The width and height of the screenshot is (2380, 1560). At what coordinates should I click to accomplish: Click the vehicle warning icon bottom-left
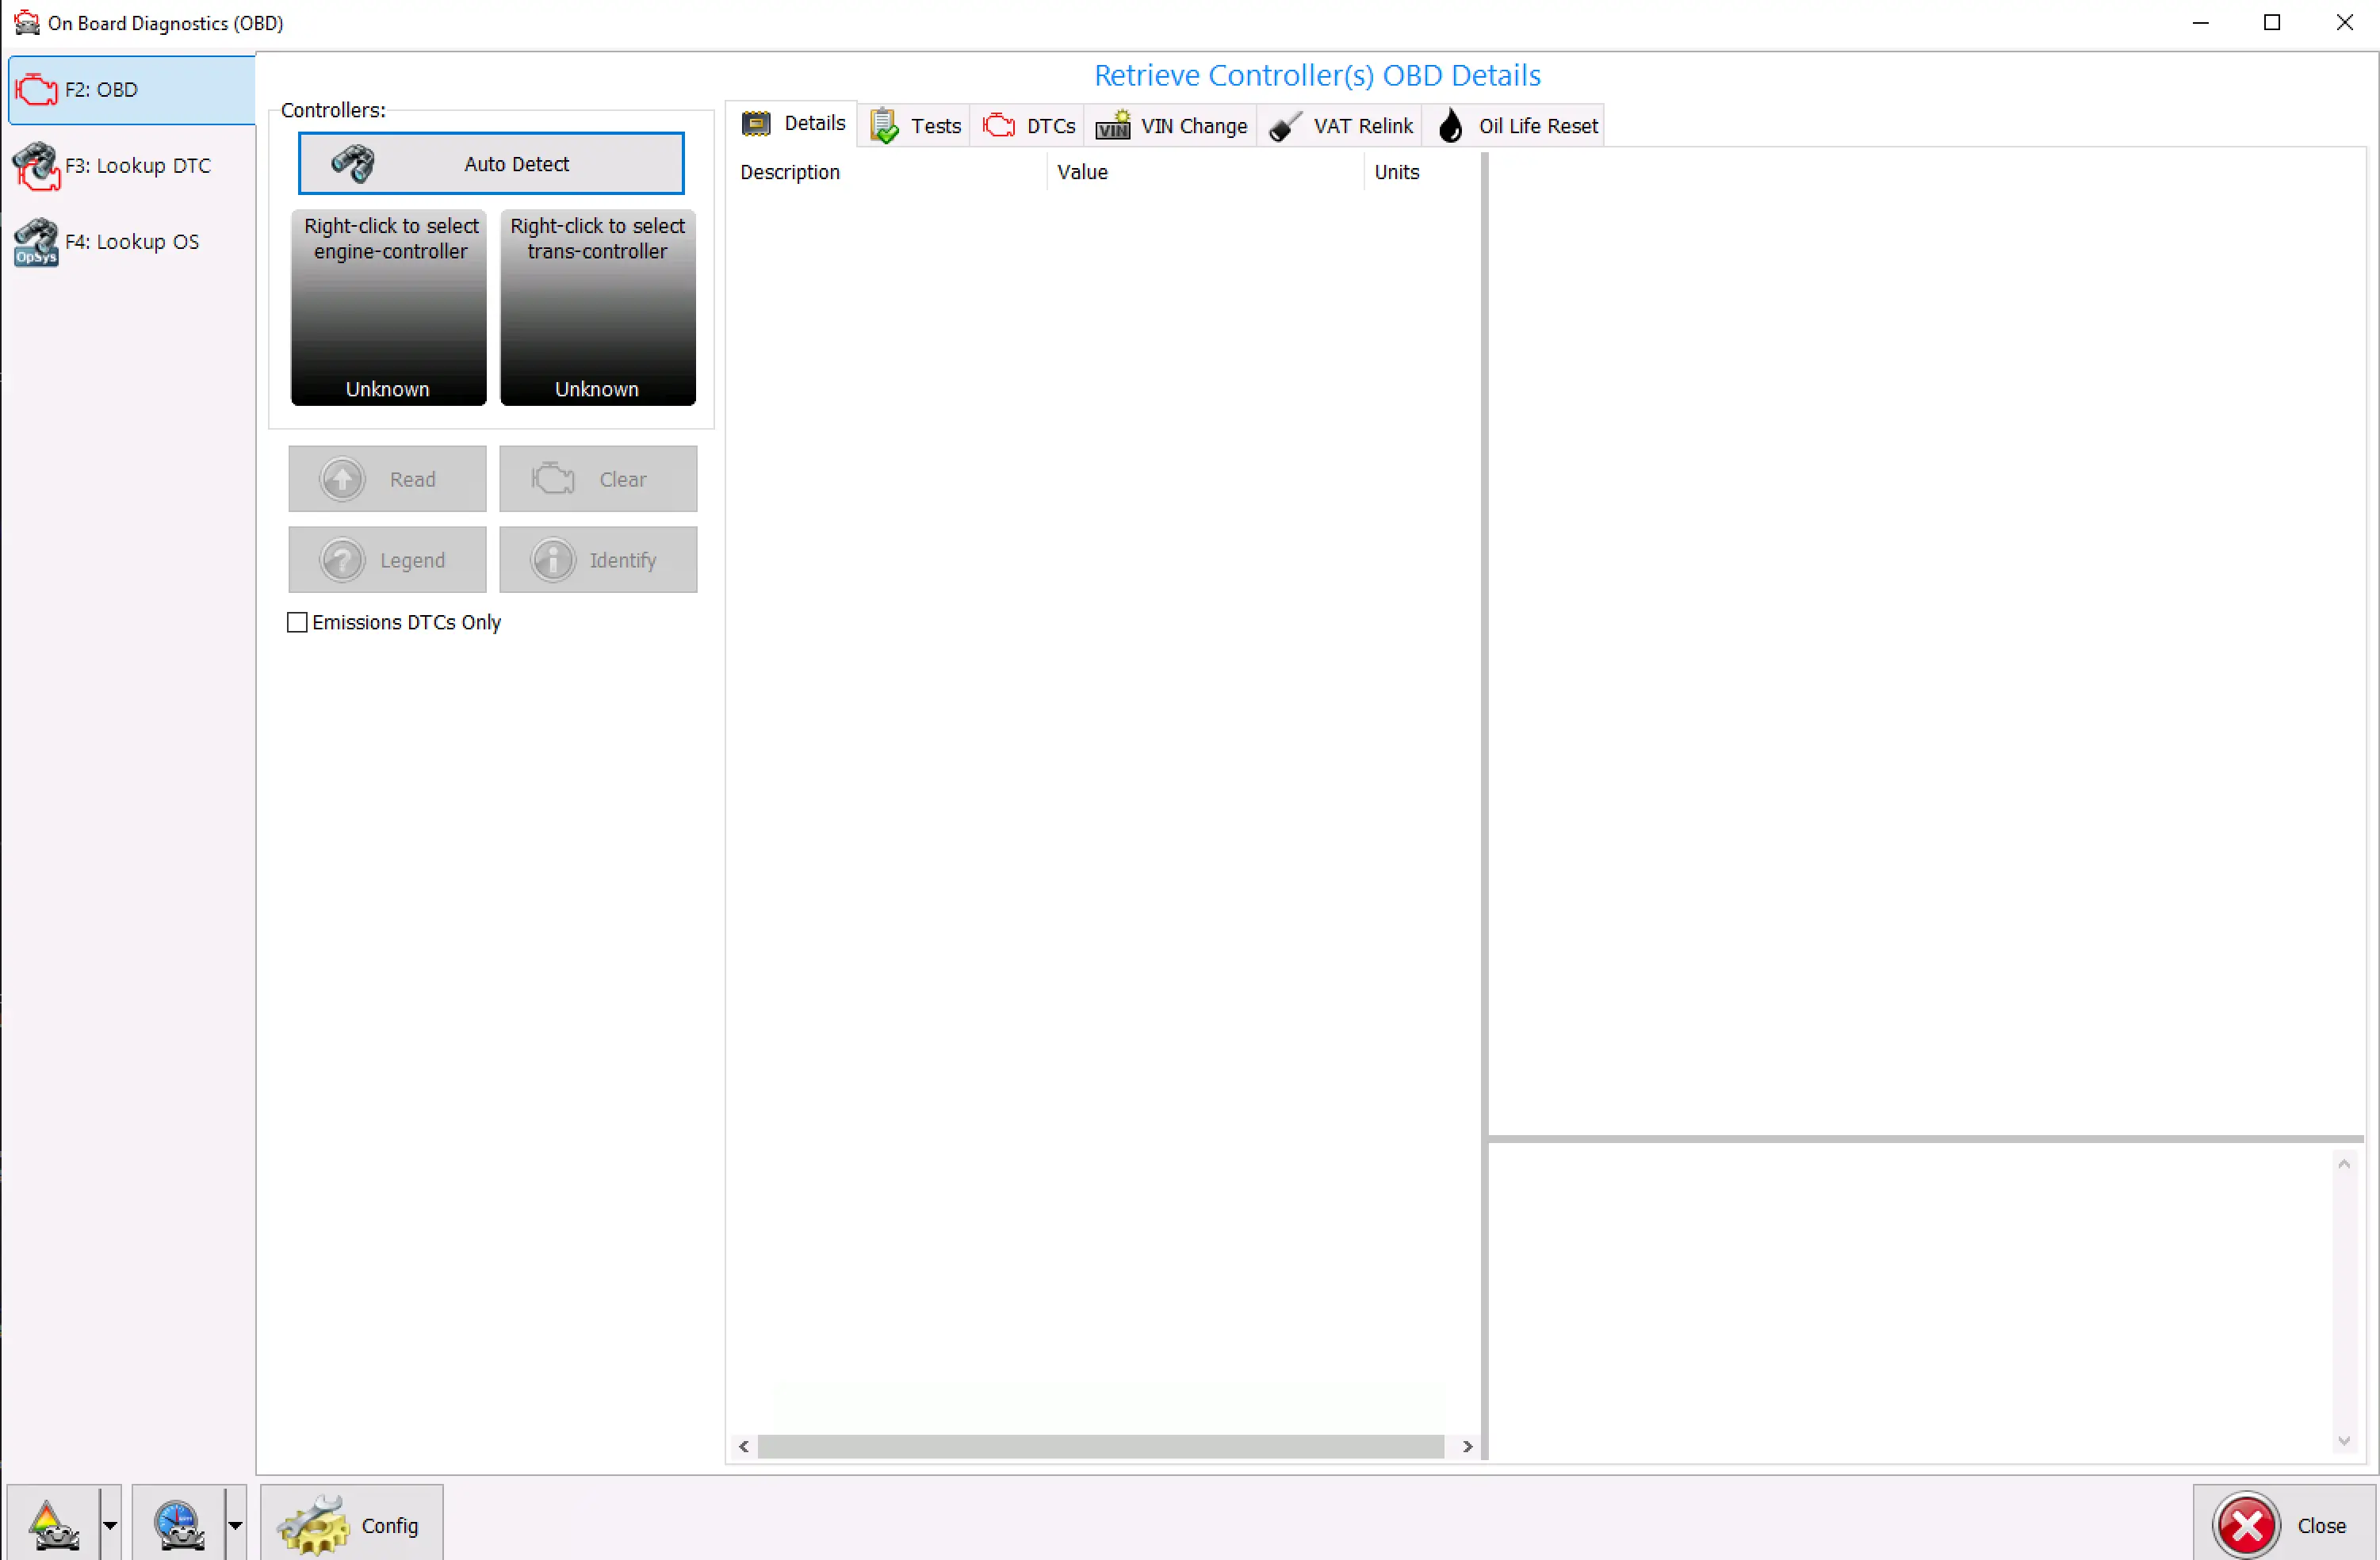(54, 1525)
